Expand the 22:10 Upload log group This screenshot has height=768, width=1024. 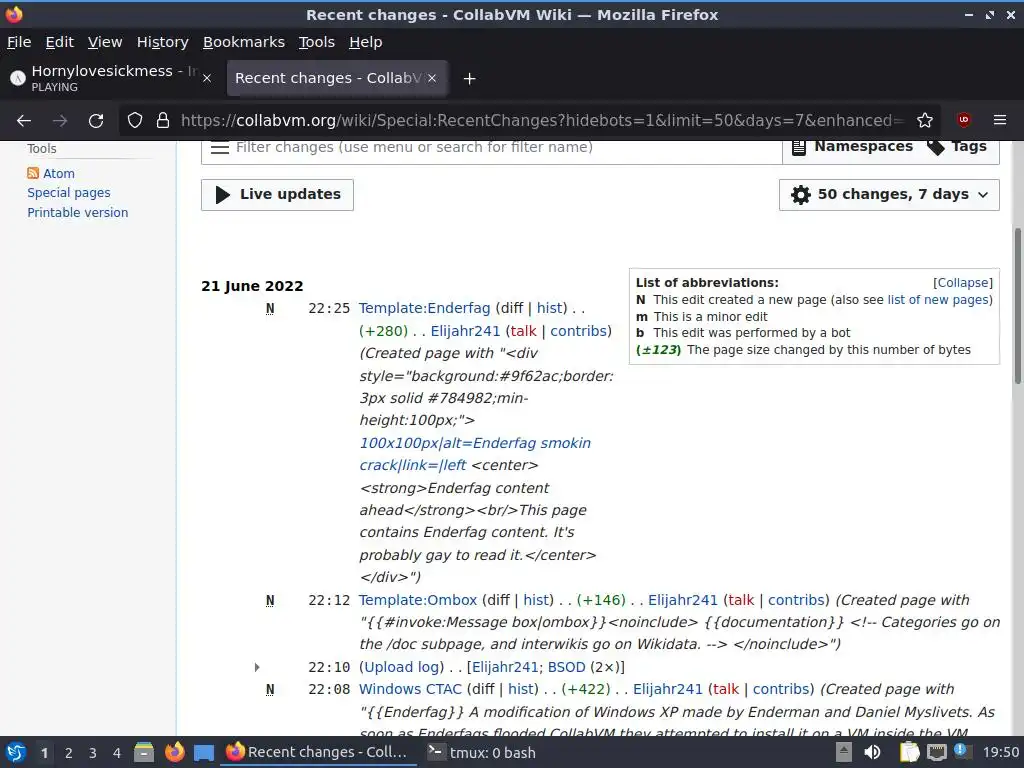pos(257,667)
